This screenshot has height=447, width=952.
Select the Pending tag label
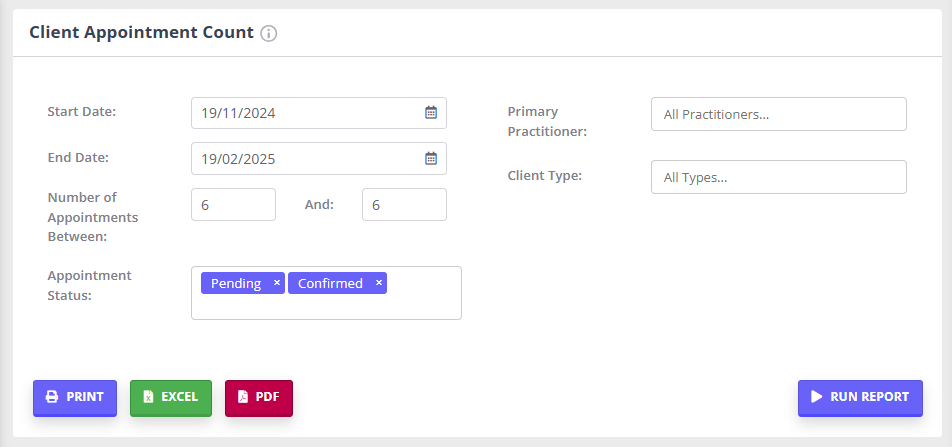coord(235,283)
